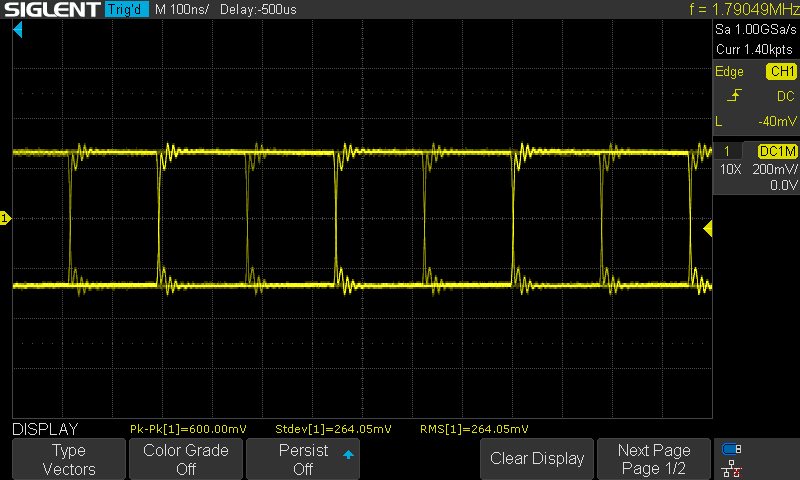Click the Trig'd status indicator
The height and width of the screenshot is (480, 800).
(x=126, y=11)
